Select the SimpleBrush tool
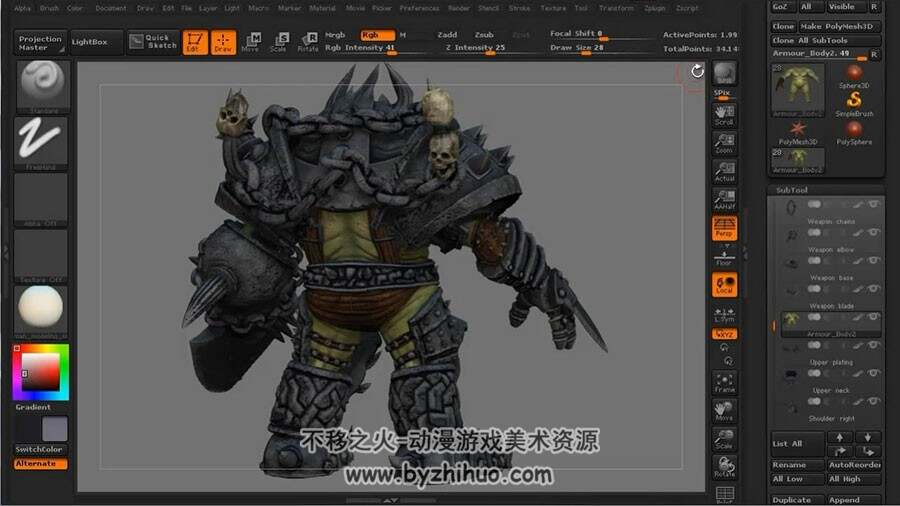The height and width of the screenshot is (506, 900). click(x=854, y=104)
